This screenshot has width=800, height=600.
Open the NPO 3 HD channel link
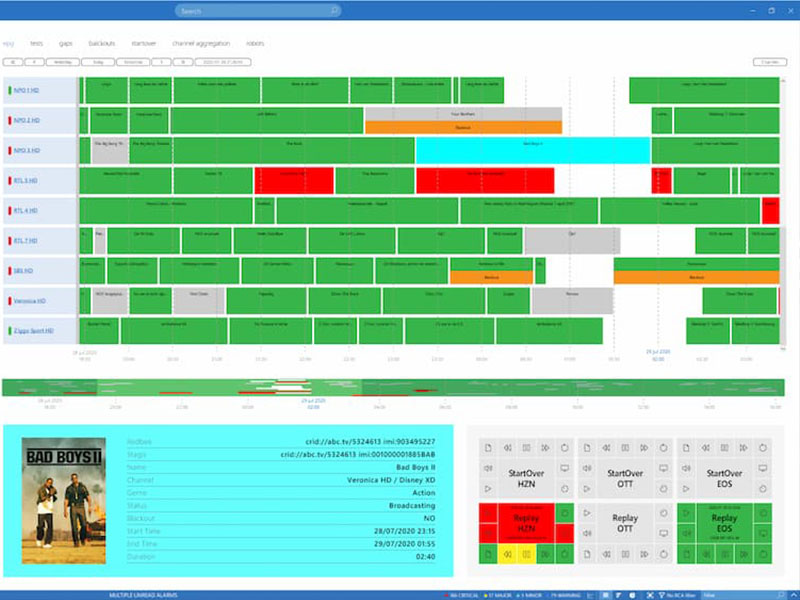(x=27, y=151)
